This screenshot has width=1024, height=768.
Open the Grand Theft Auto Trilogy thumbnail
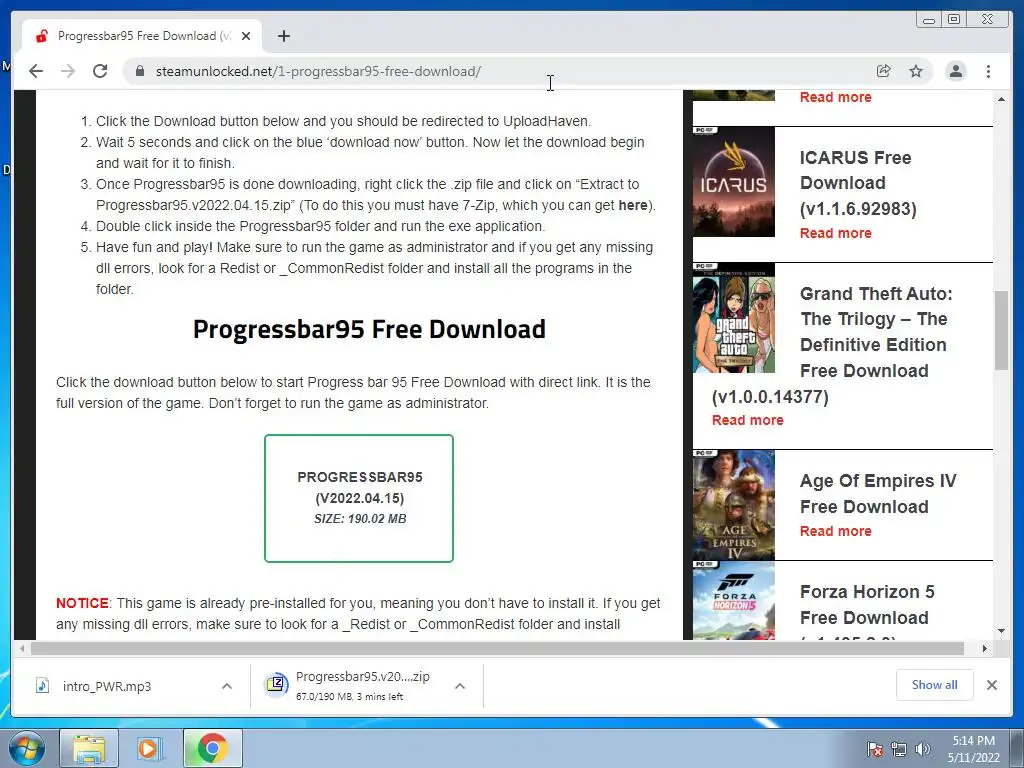click(x=733, y=318)
